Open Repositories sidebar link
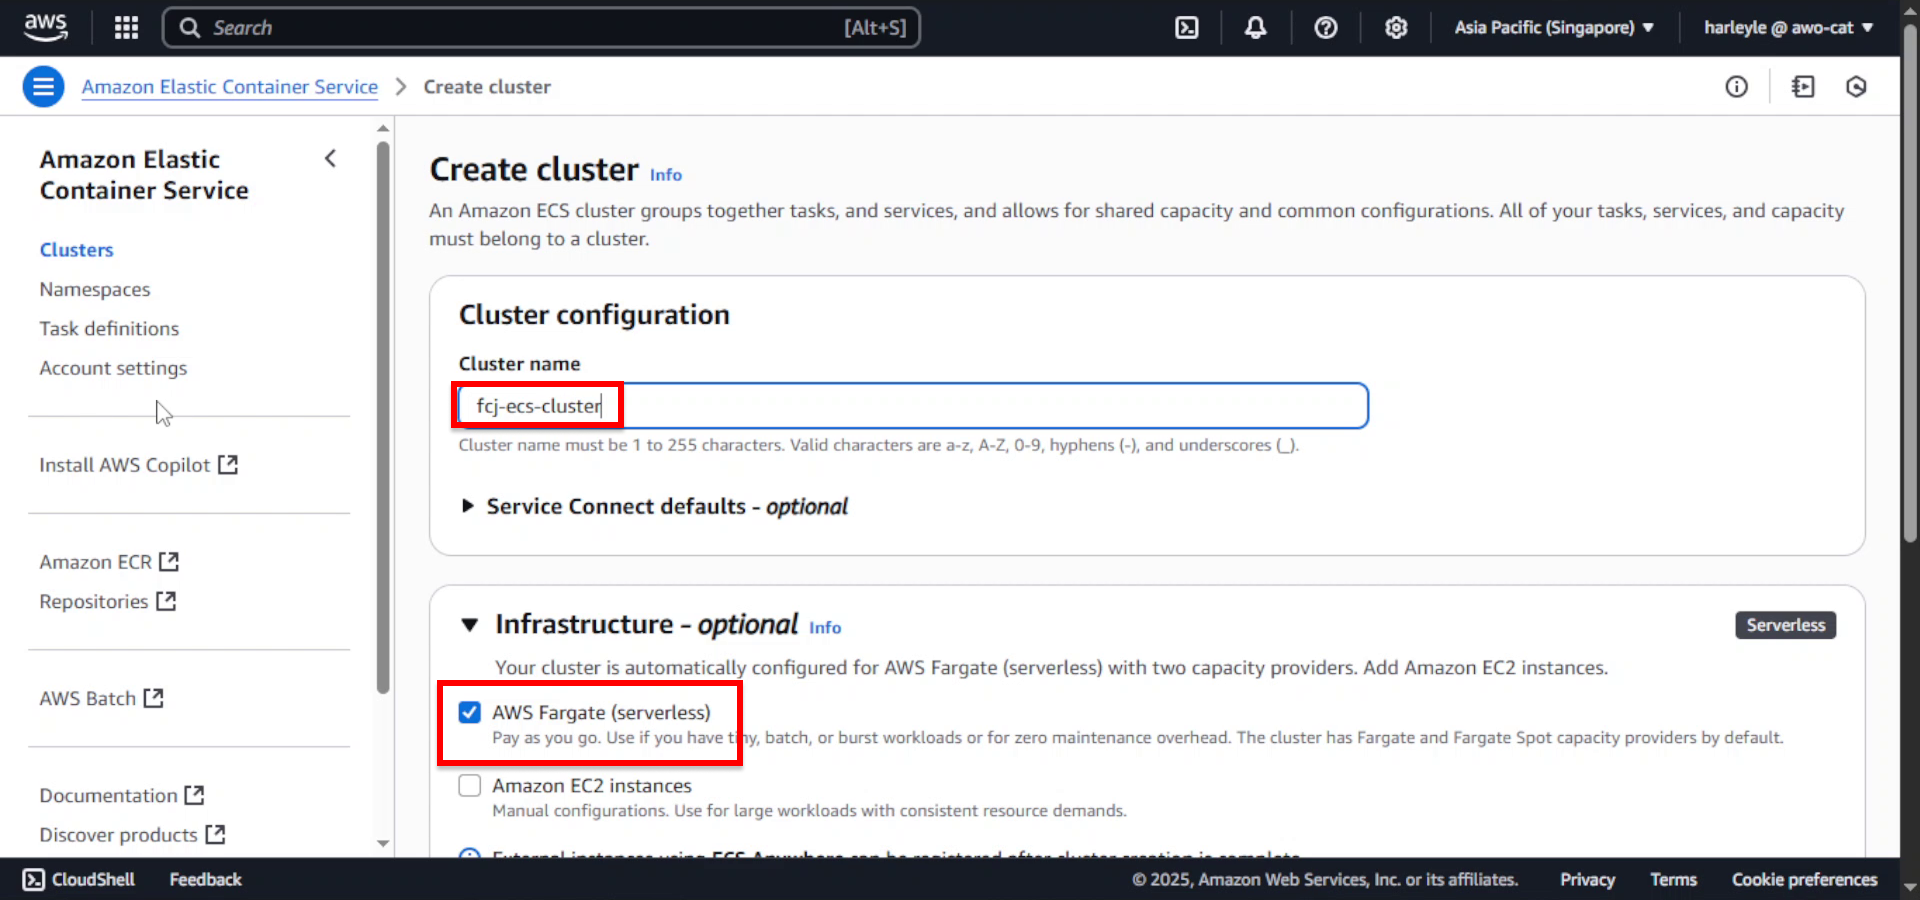The width and height of the screenshot is (1920, 900). (94, 601)
